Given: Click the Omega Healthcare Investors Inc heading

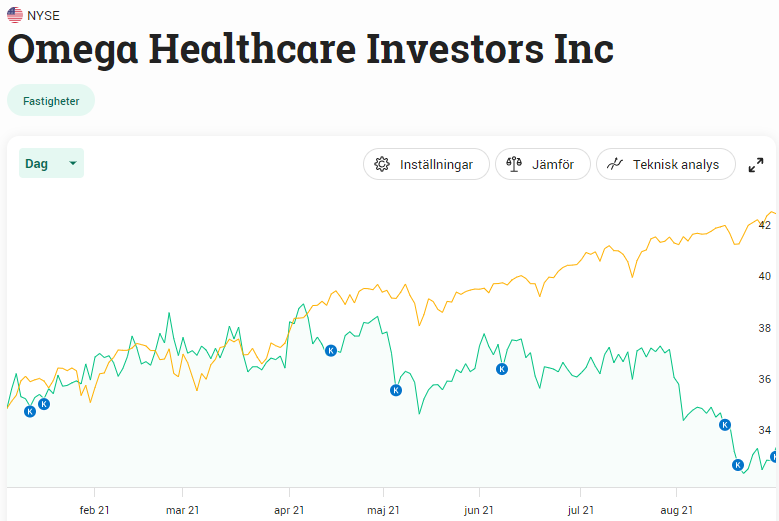Looking at the screenshot, I should (310, 49).
